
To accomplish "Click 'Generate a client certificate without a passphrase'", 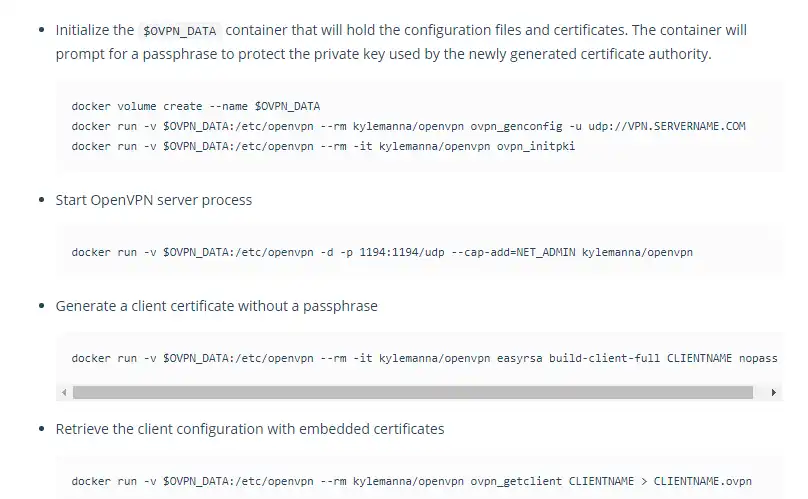I will point(216,306).
